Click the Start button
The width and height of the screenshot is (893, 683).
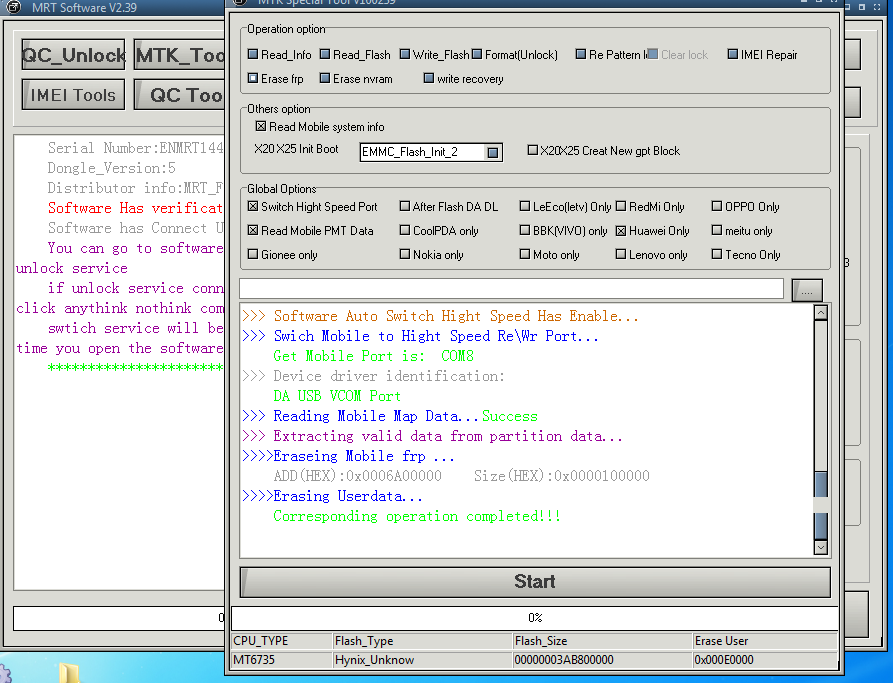[x=535, y=582]
